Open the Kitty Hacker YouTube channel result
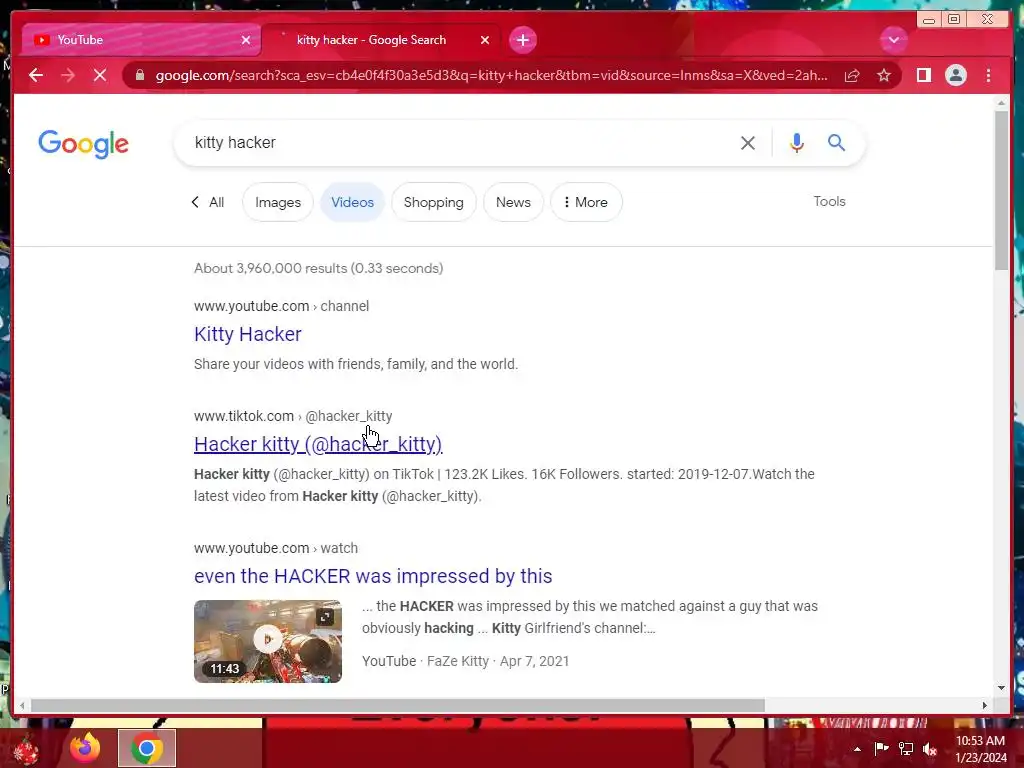This screenshot has width=1024, height=768. [x=248, y=334]
